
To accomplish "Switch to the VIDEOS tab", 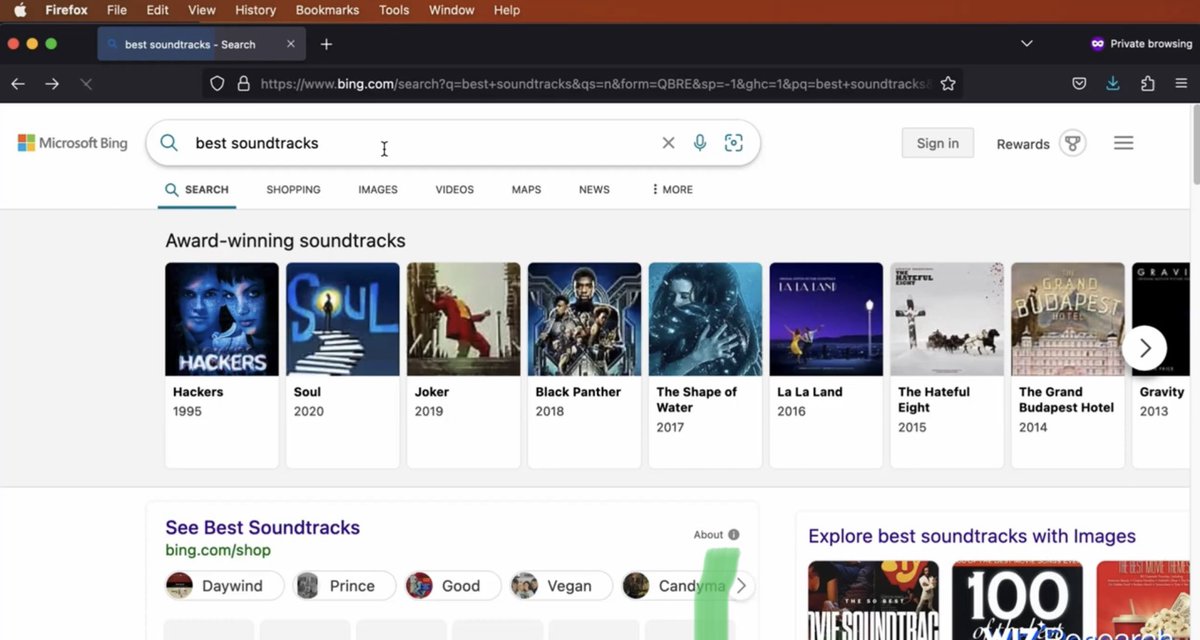I will (454, 189).
